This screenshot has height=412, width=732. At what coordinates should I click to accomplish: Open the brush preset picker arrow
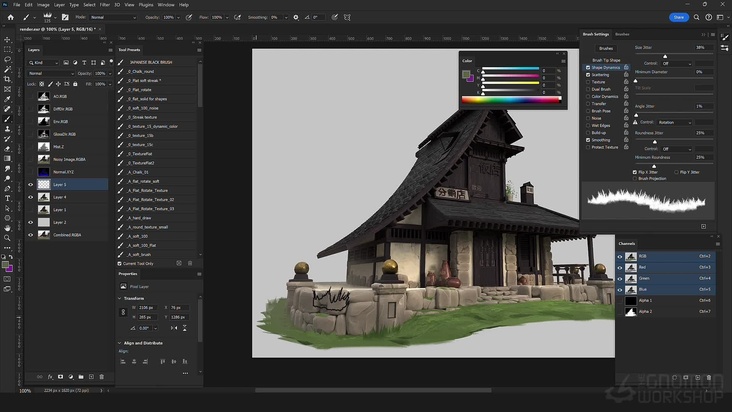[x=55, y=18]
